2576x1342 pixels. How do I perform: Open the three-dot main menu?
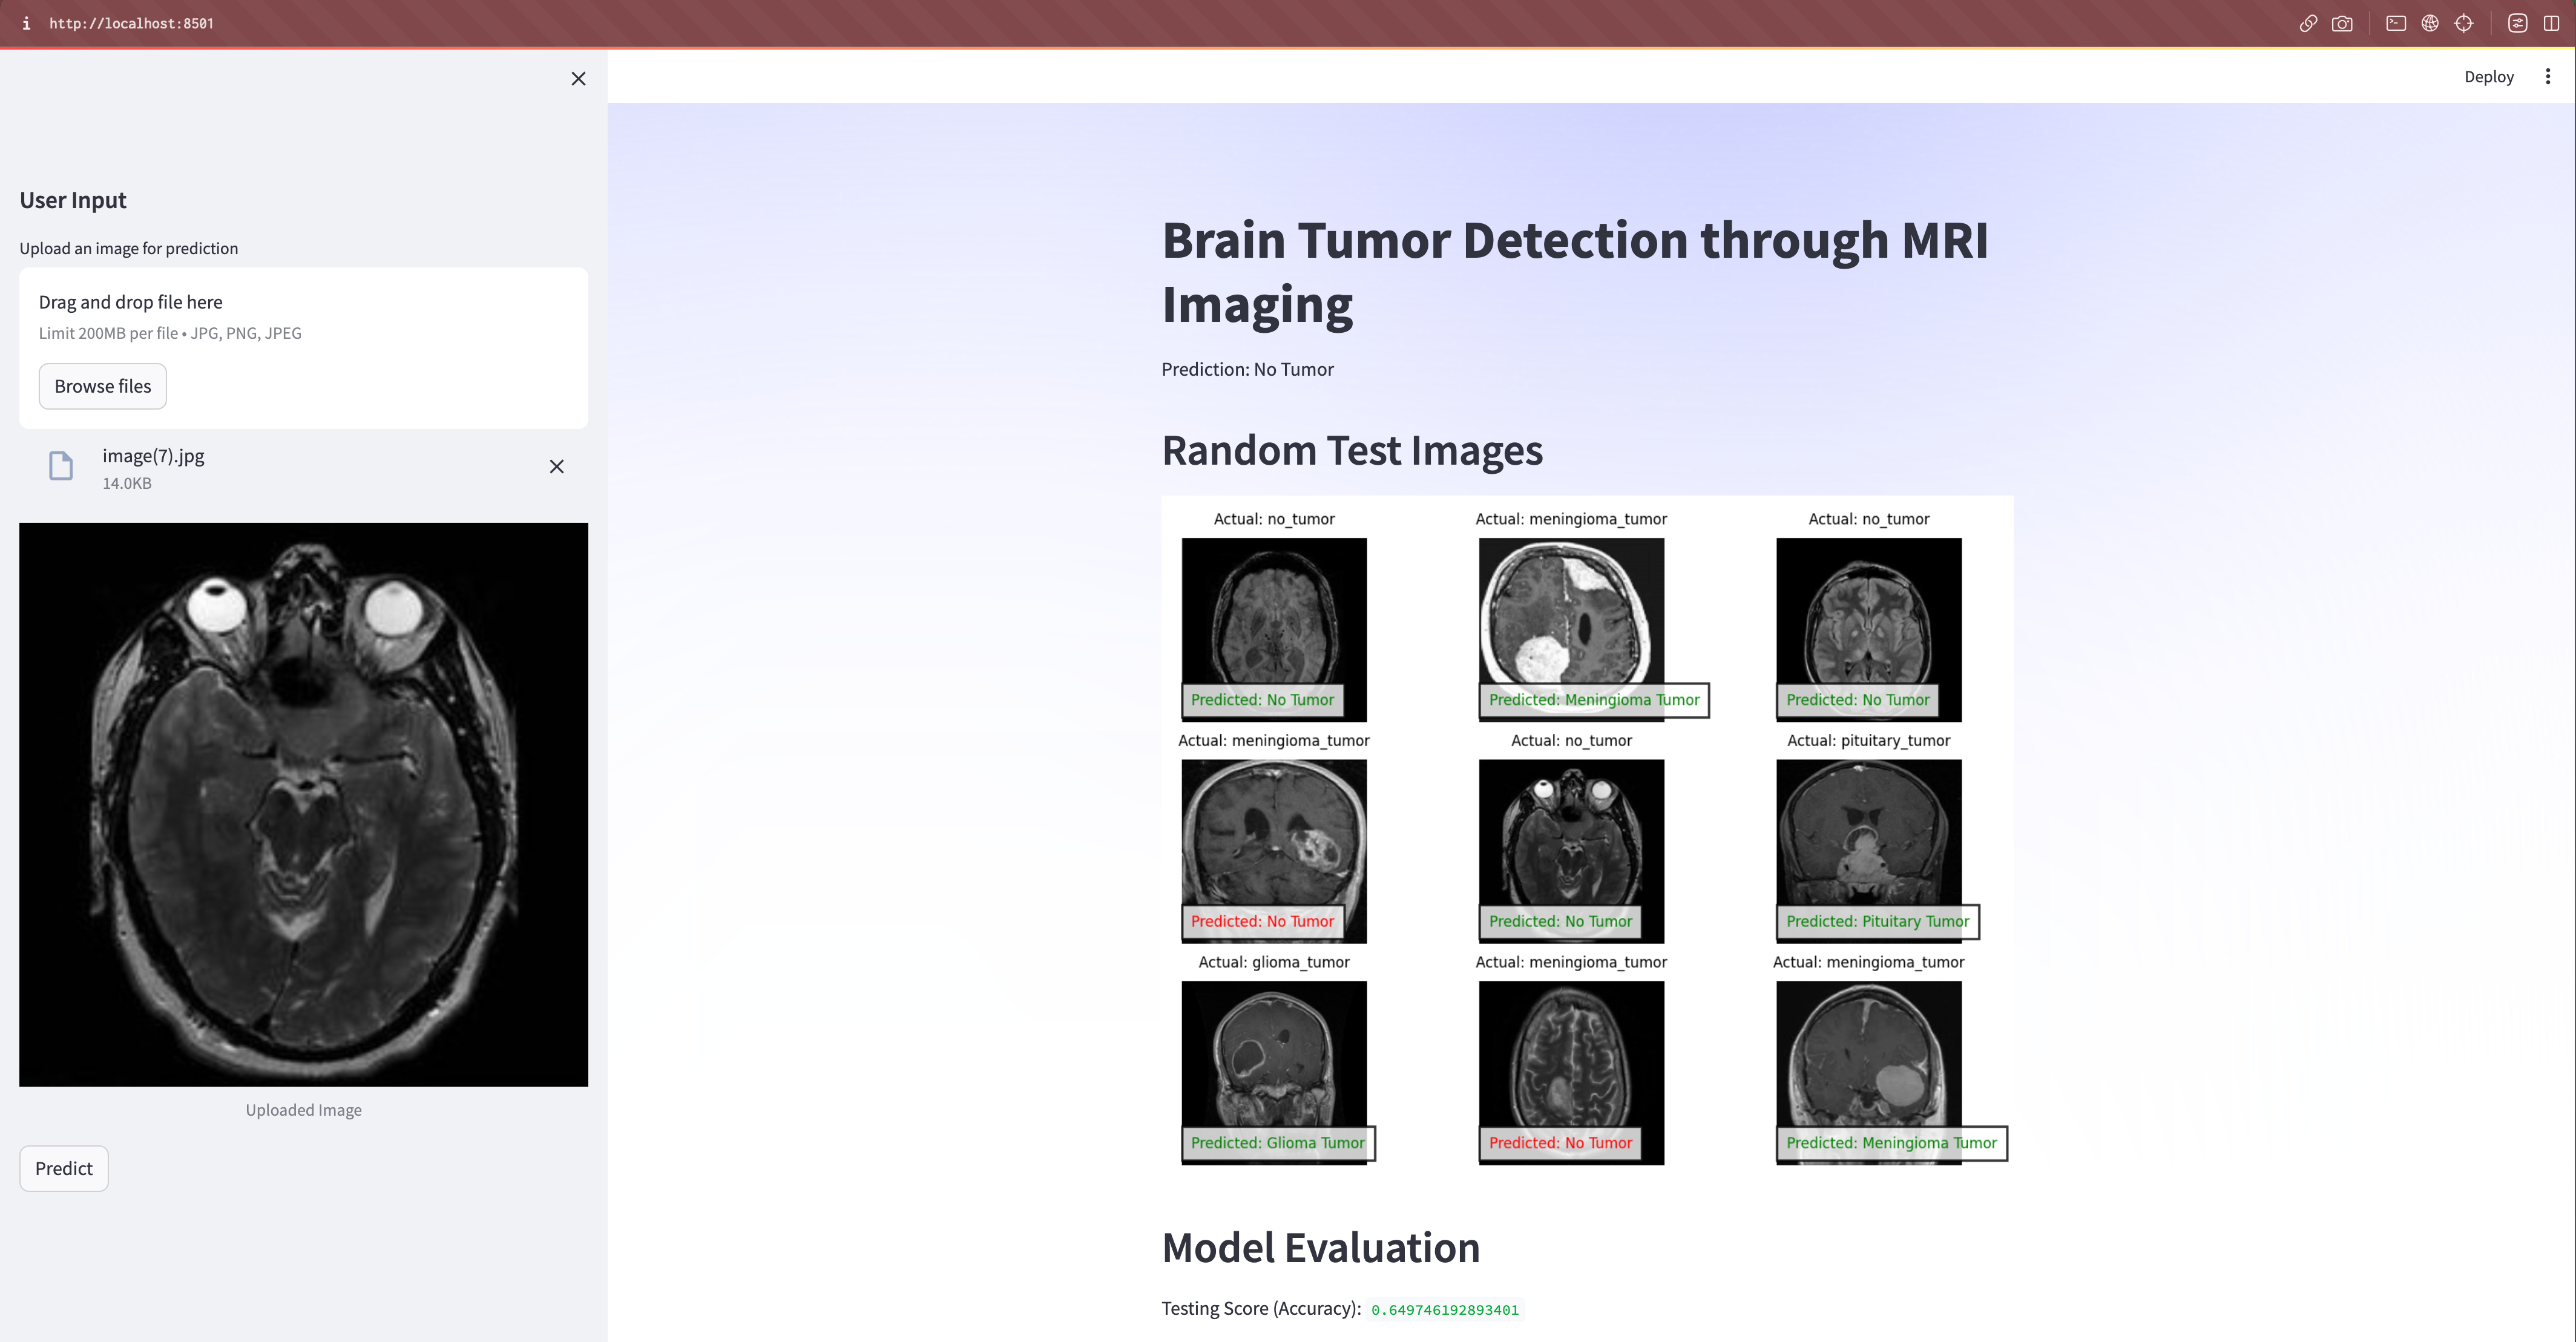point(2547,76)
